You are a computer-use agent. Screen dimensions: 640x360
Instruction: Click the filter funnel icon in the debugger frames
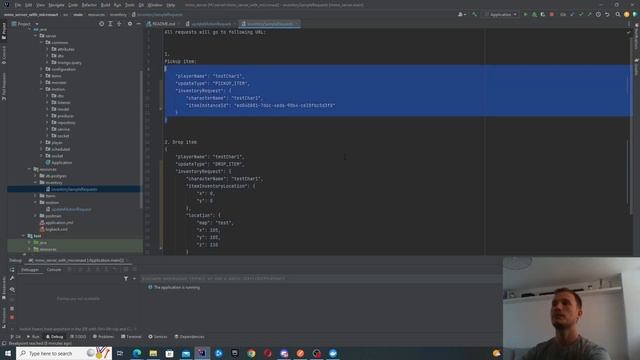point(126,279)
